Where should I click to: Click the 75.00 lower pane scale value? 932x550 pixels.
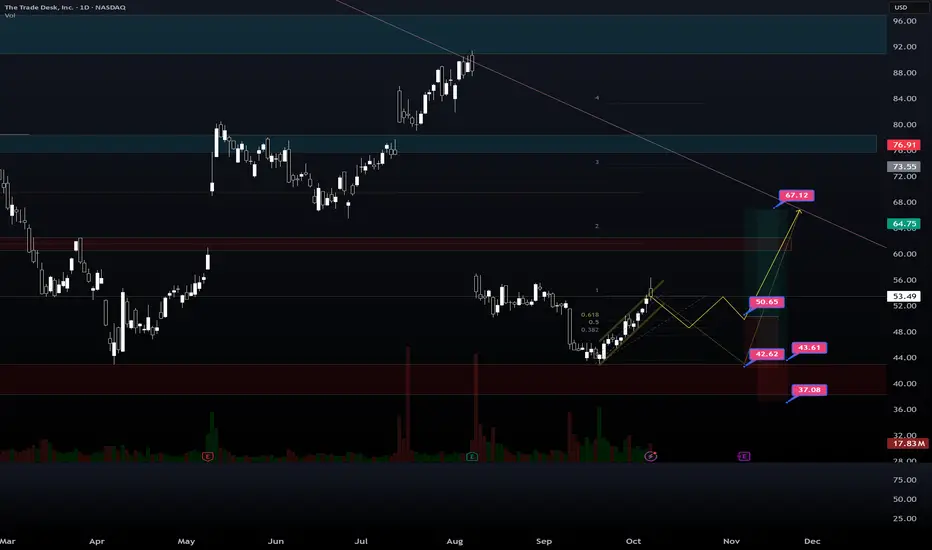904,480
